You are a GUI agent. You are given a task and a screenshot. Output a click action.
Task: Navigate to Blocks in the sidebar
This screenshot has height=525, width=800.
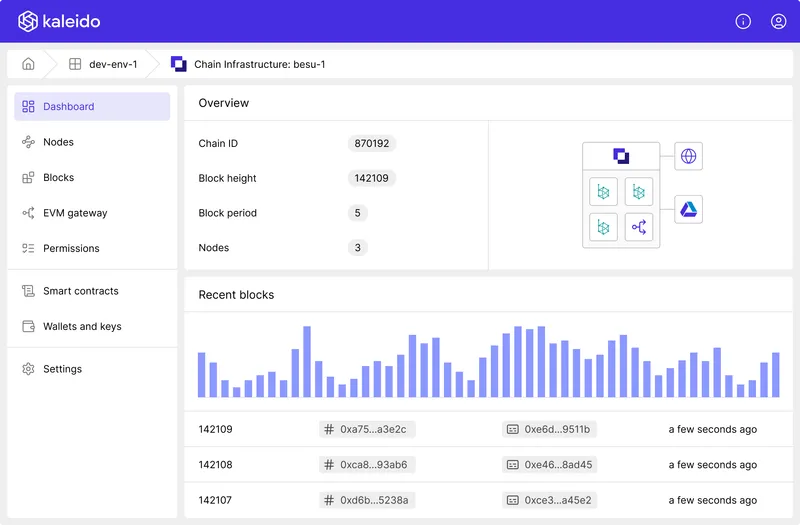pos(58,177)
